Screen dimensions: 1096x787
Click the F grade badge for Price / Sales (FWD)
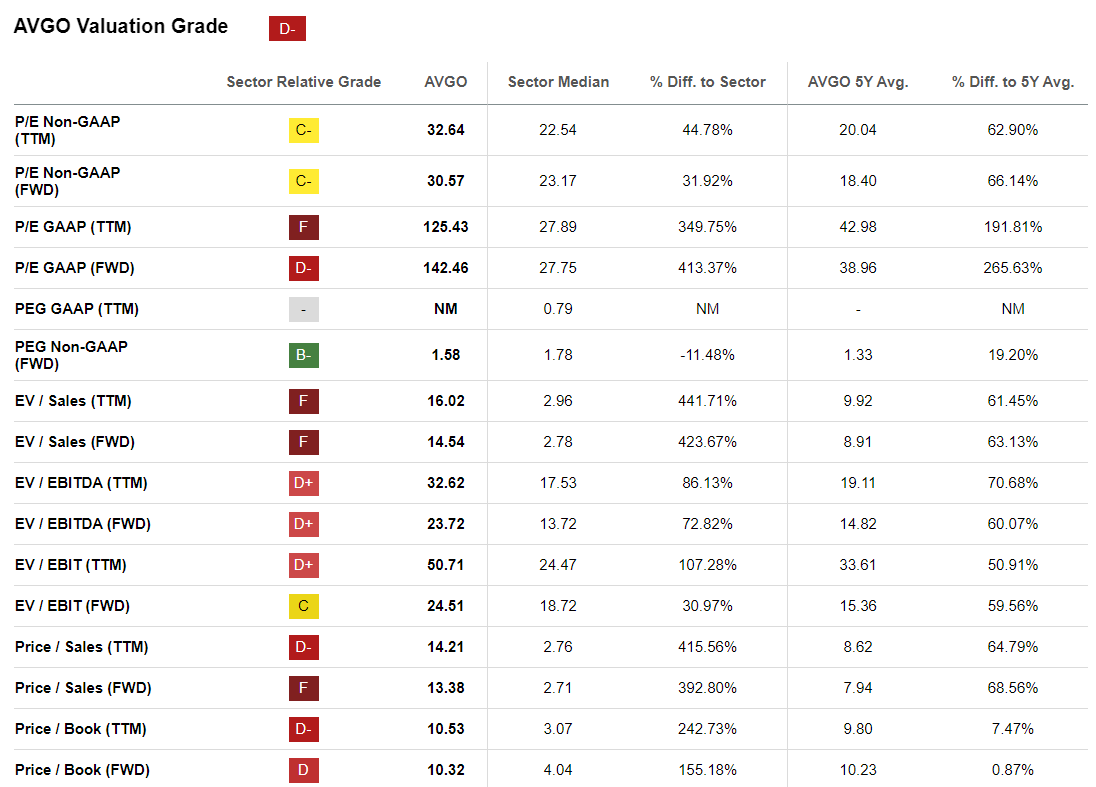(304, 688)
